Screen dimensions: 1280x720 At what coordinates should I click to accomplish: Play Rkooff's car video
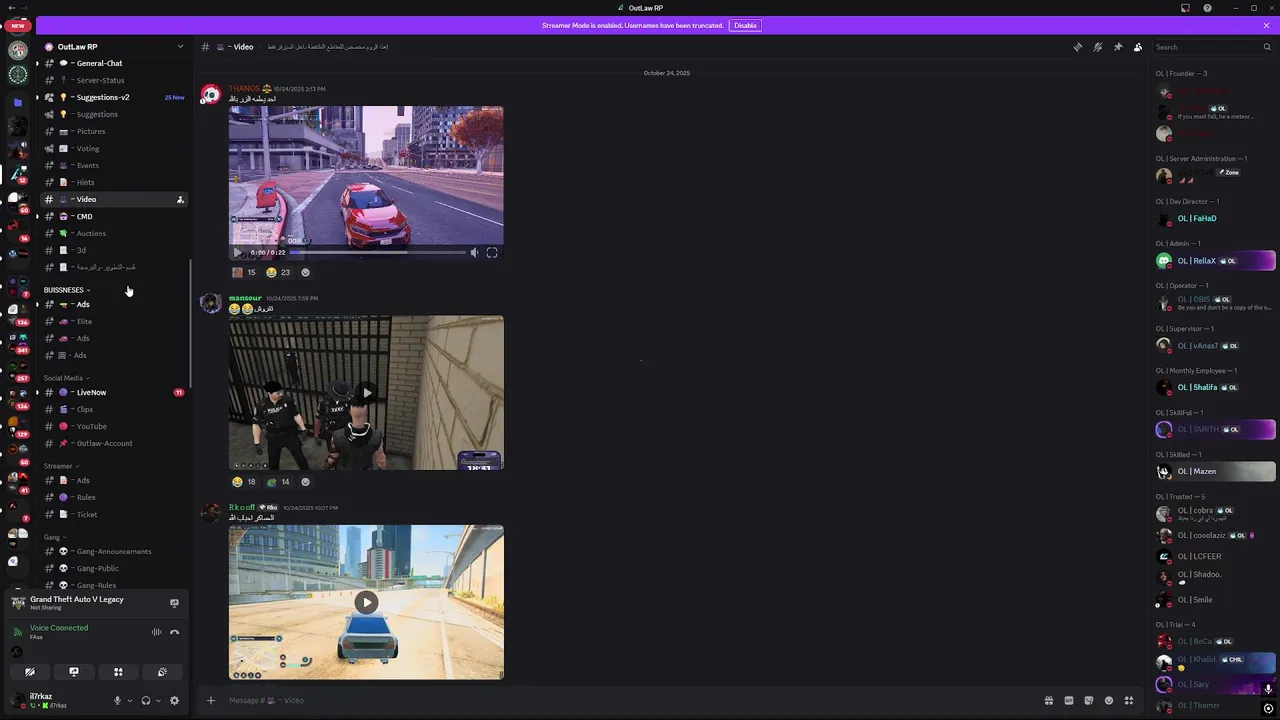tap(367, 602)
